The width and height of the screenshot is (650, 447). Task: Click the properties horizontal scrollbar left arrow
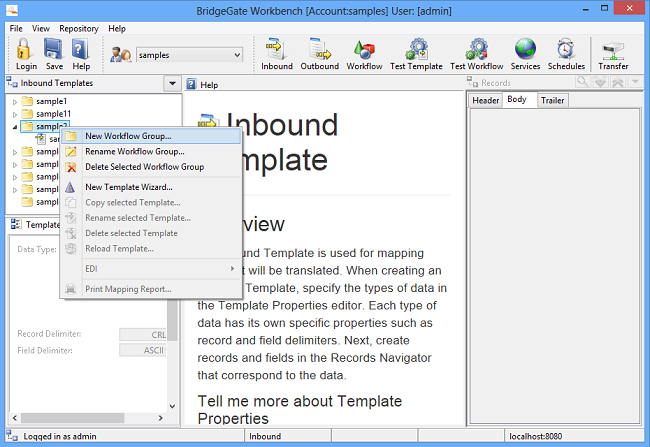click(15, 418)
